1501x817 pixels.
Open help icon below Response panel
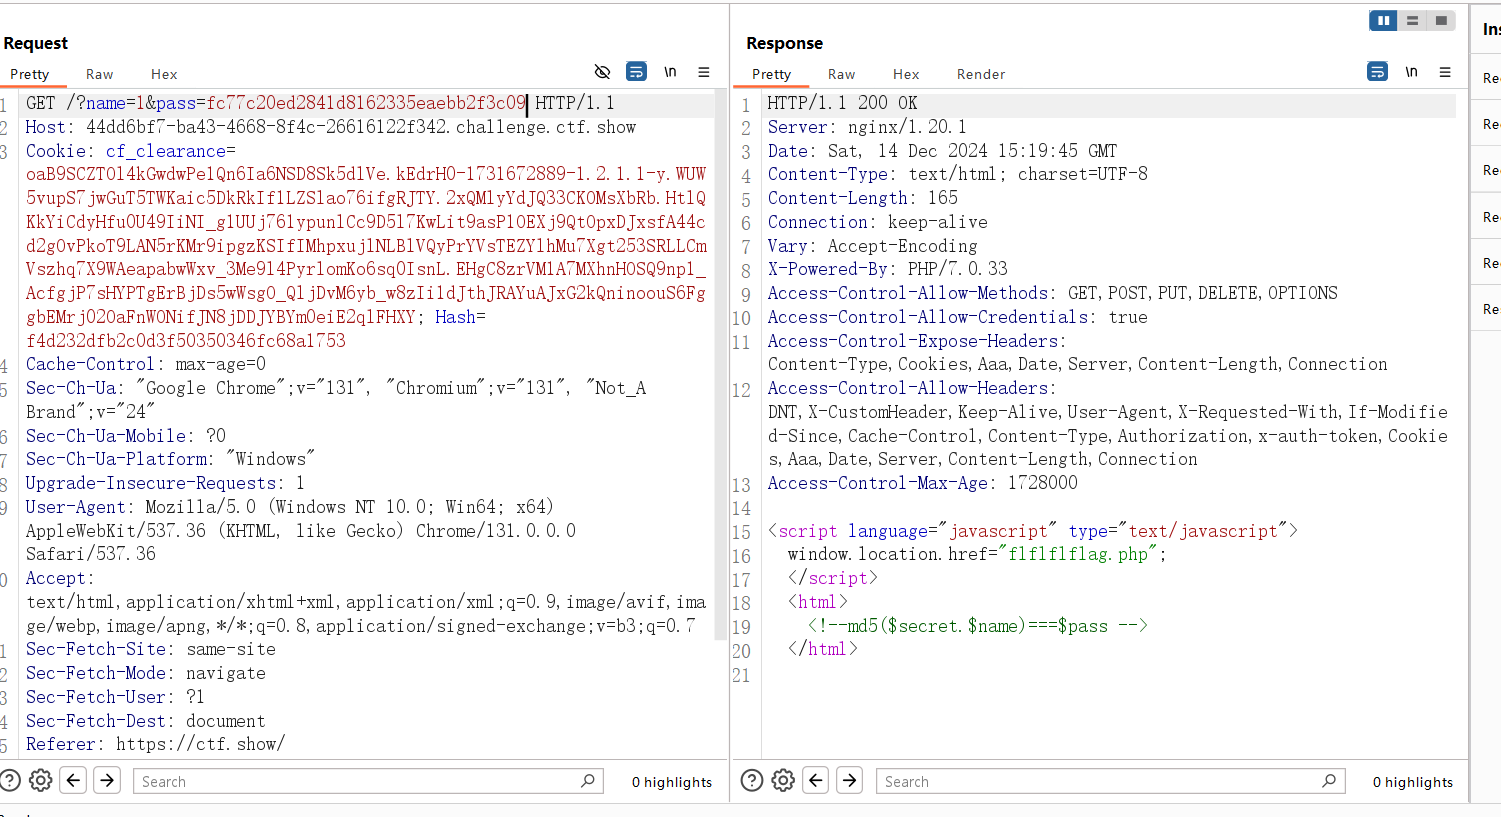click(752, 781)
